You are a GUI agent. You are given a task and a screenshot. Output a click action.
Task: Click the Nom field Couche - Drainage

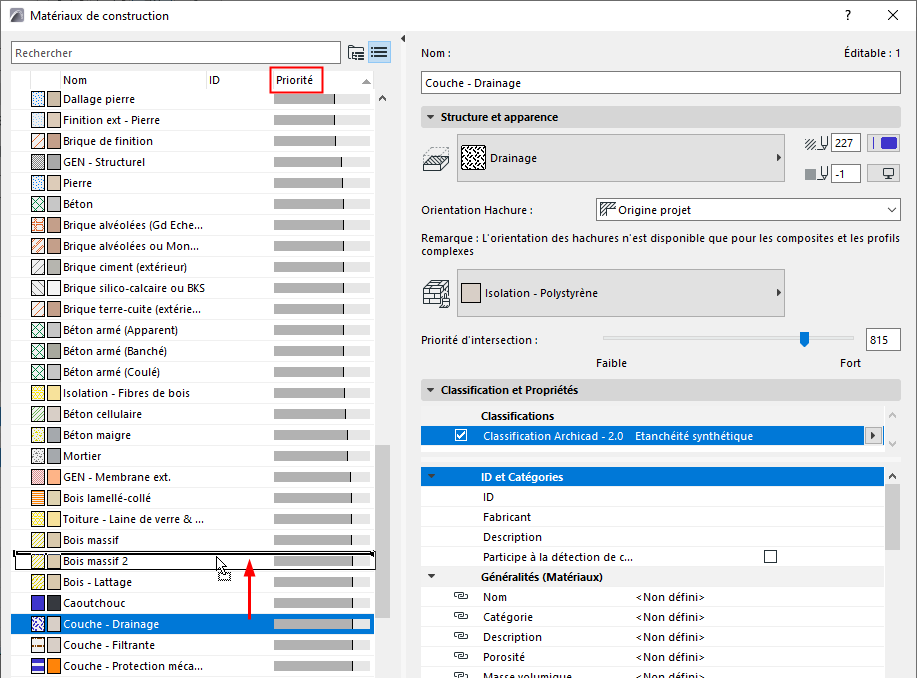(x=660, y=82)
